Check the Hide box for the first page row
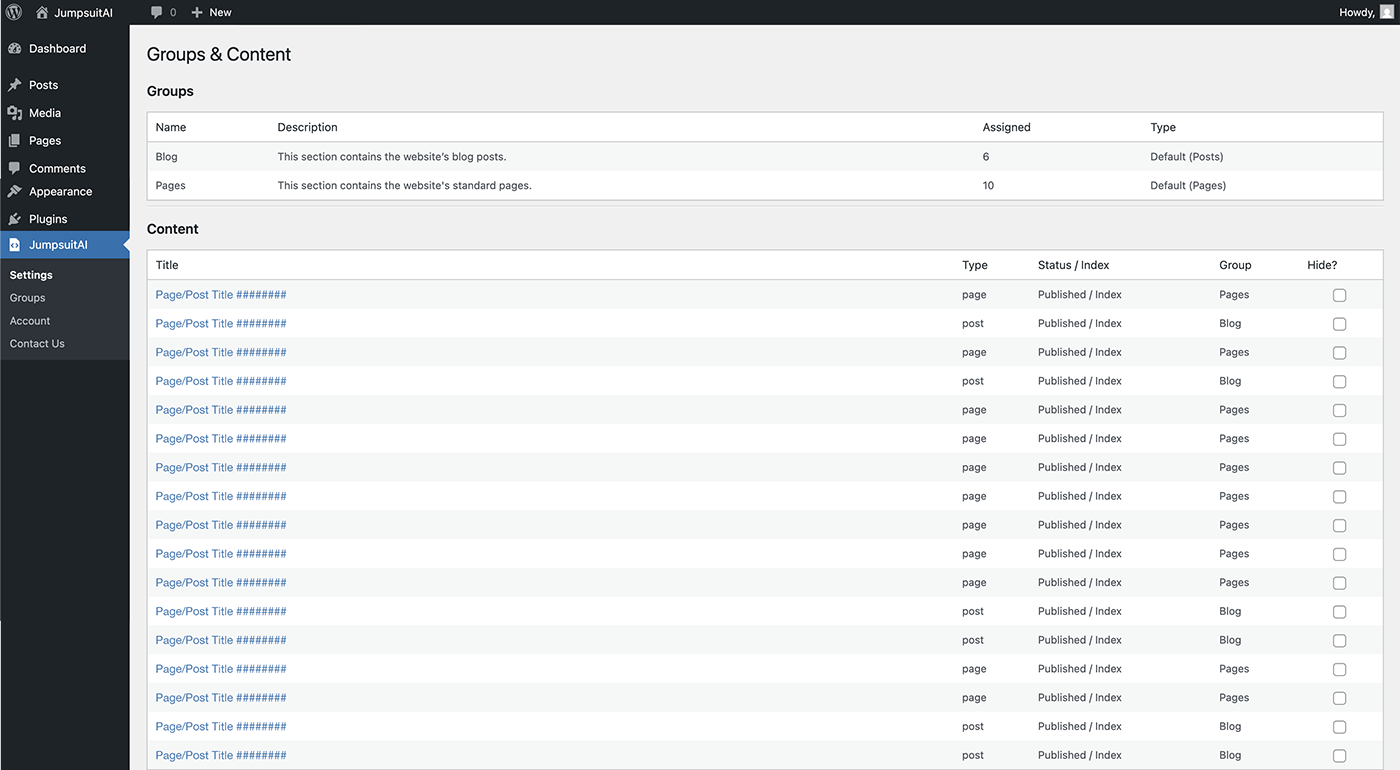Screen dimensions: 1400x770 [1339, 295]
